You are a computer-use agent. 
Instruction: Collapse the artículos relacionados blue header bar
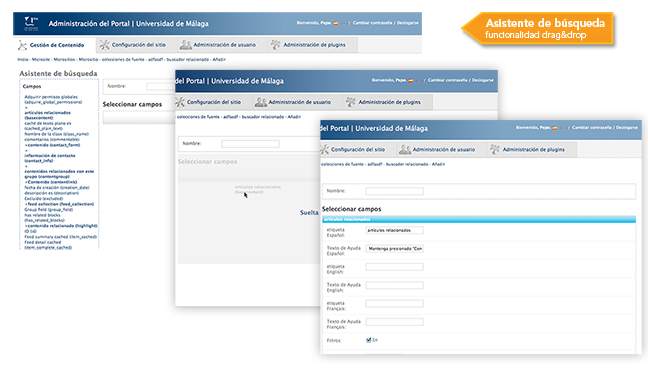[479, 219]
